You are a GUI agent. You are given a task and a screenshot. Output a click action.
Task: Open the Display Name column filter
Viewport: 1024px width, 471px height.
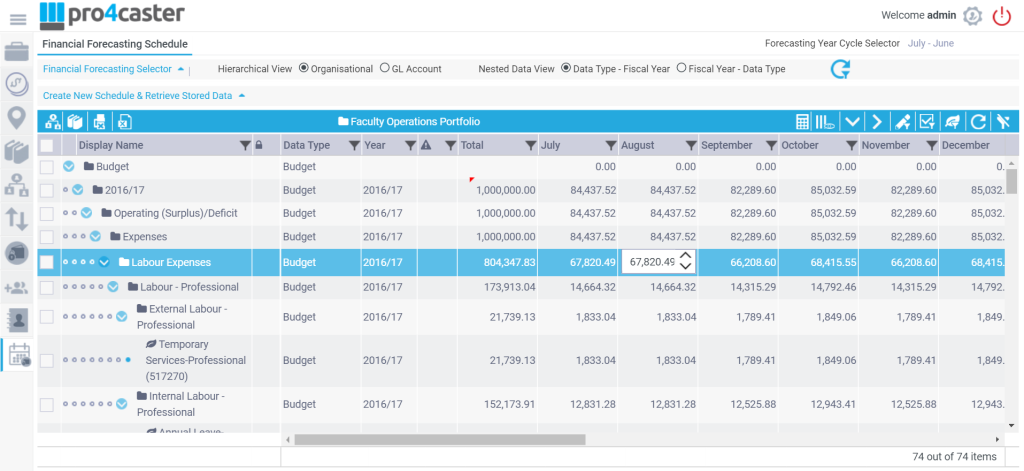coord(245,146)
